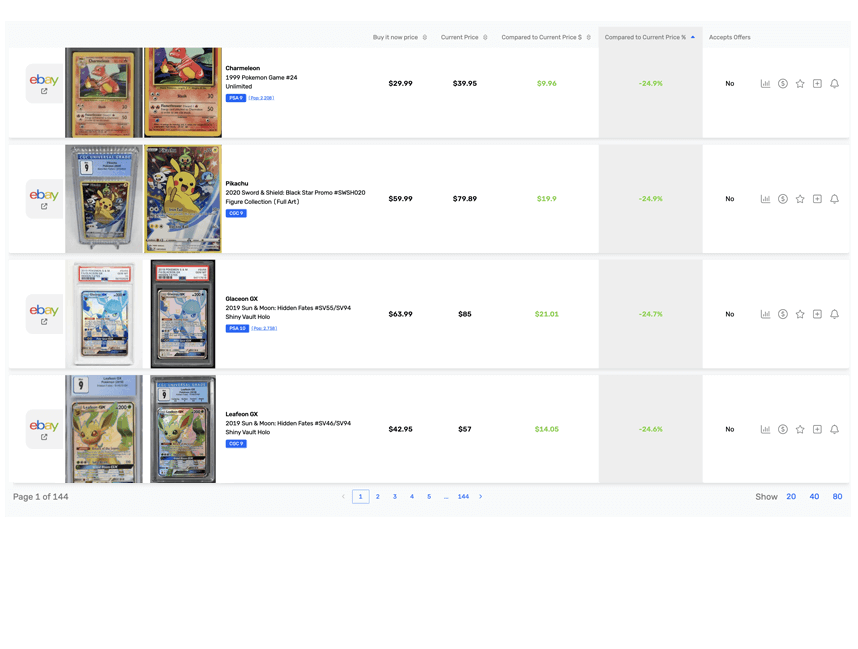Viewport: 858px width, 649px height.
Task: Open Leafeon GX listing via eBay logo
Action: click(x=44, y=429)
